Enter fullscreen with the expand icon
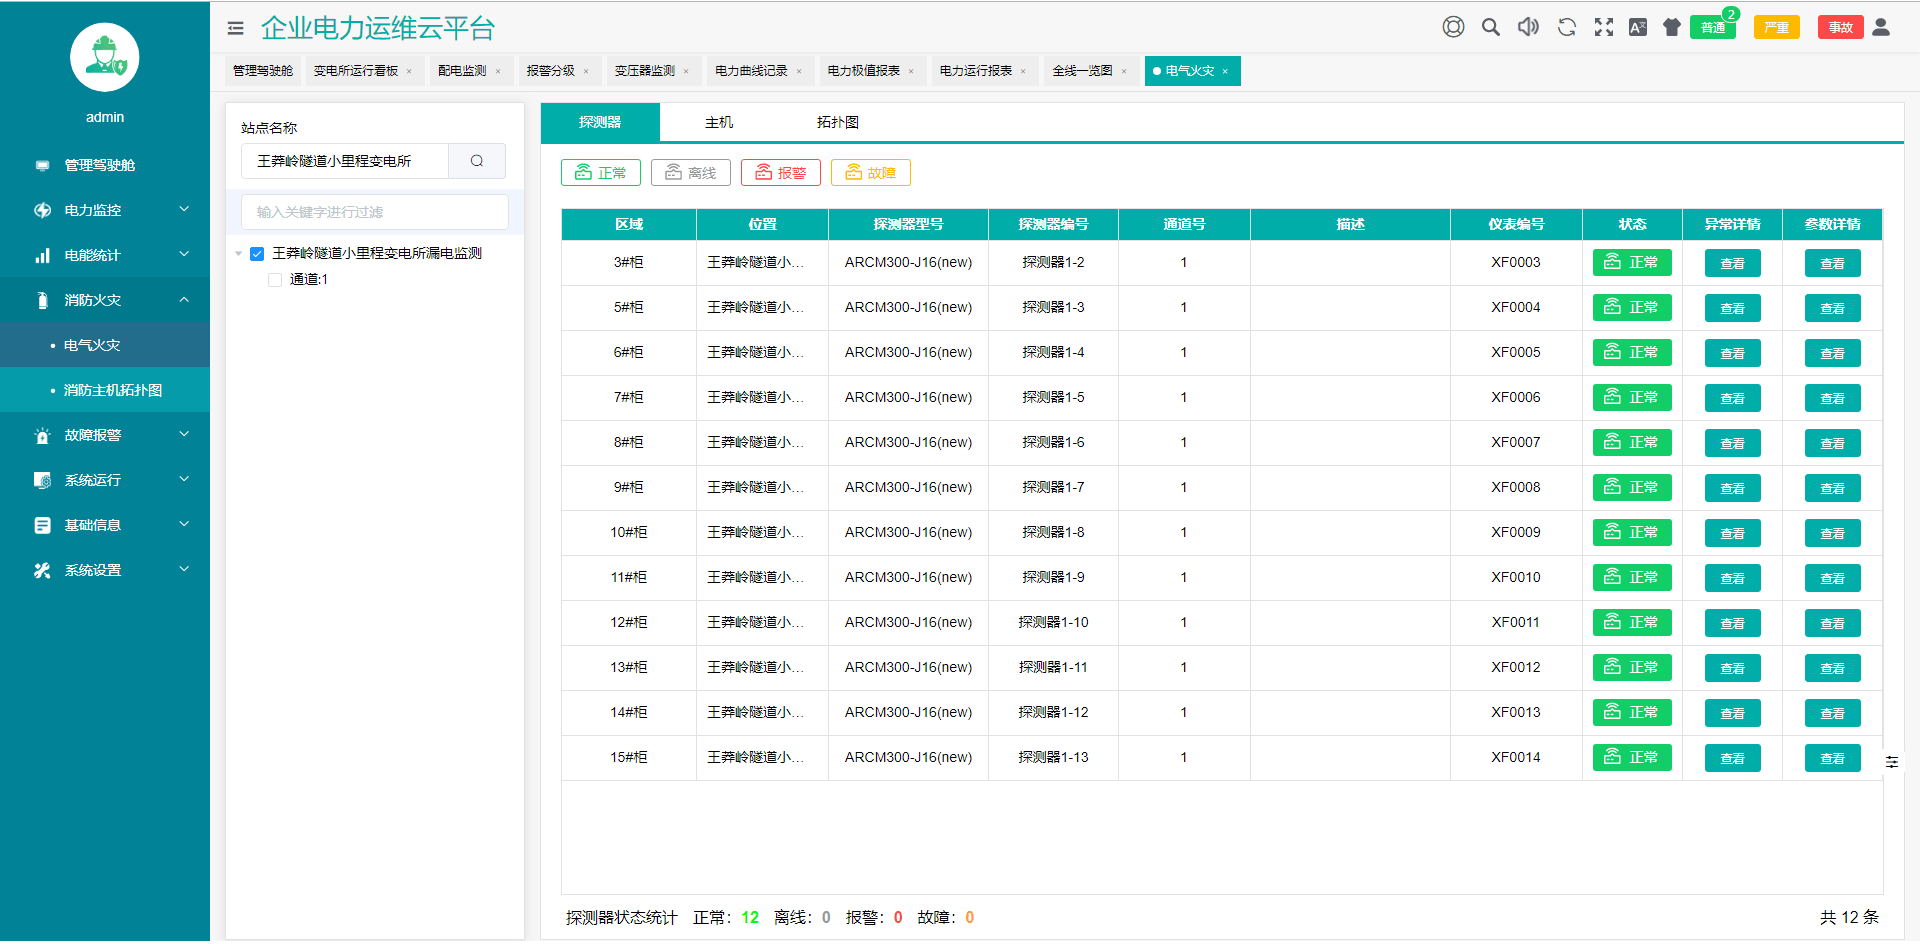Viewport: 1920px width, 944px height. coord(1604,27)
